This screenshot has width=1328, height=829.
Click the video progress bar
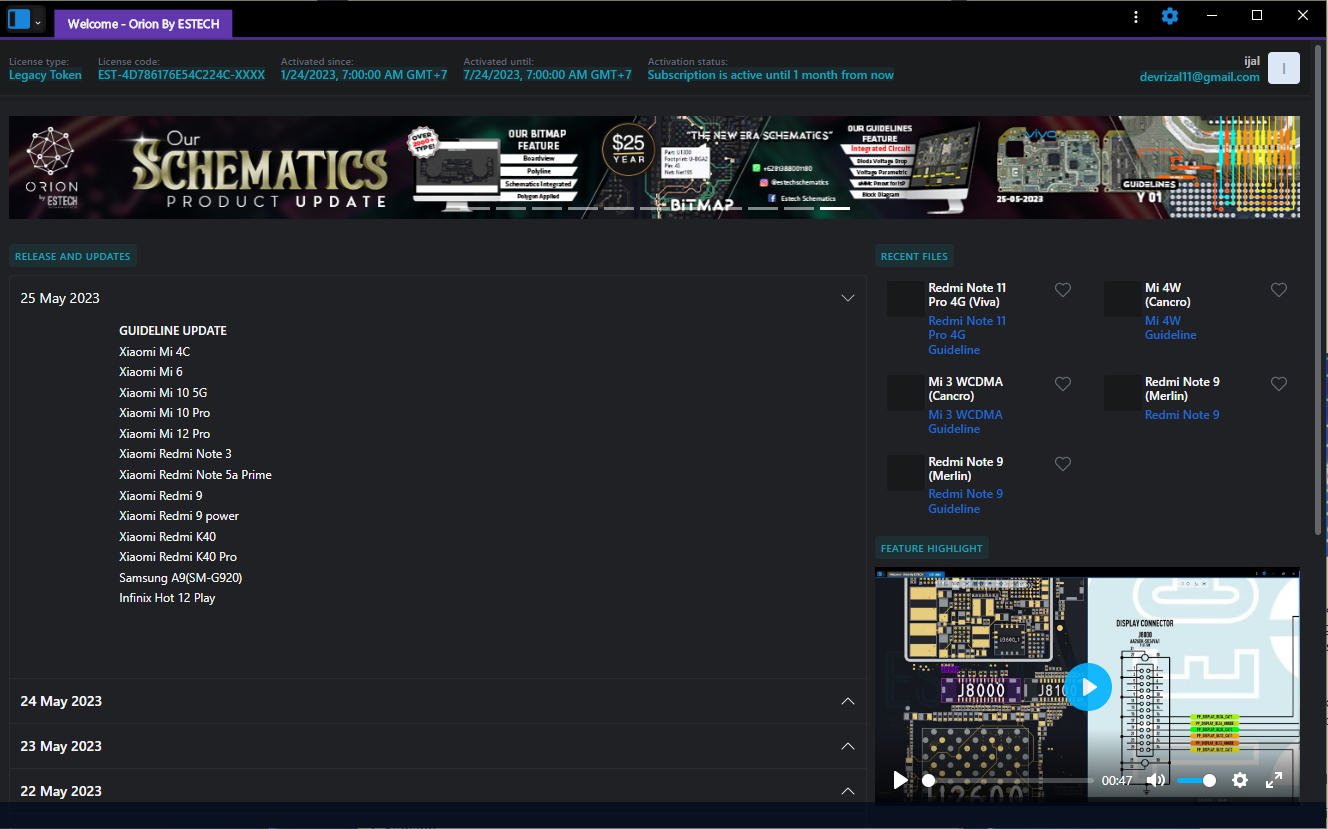[1010, 780]
